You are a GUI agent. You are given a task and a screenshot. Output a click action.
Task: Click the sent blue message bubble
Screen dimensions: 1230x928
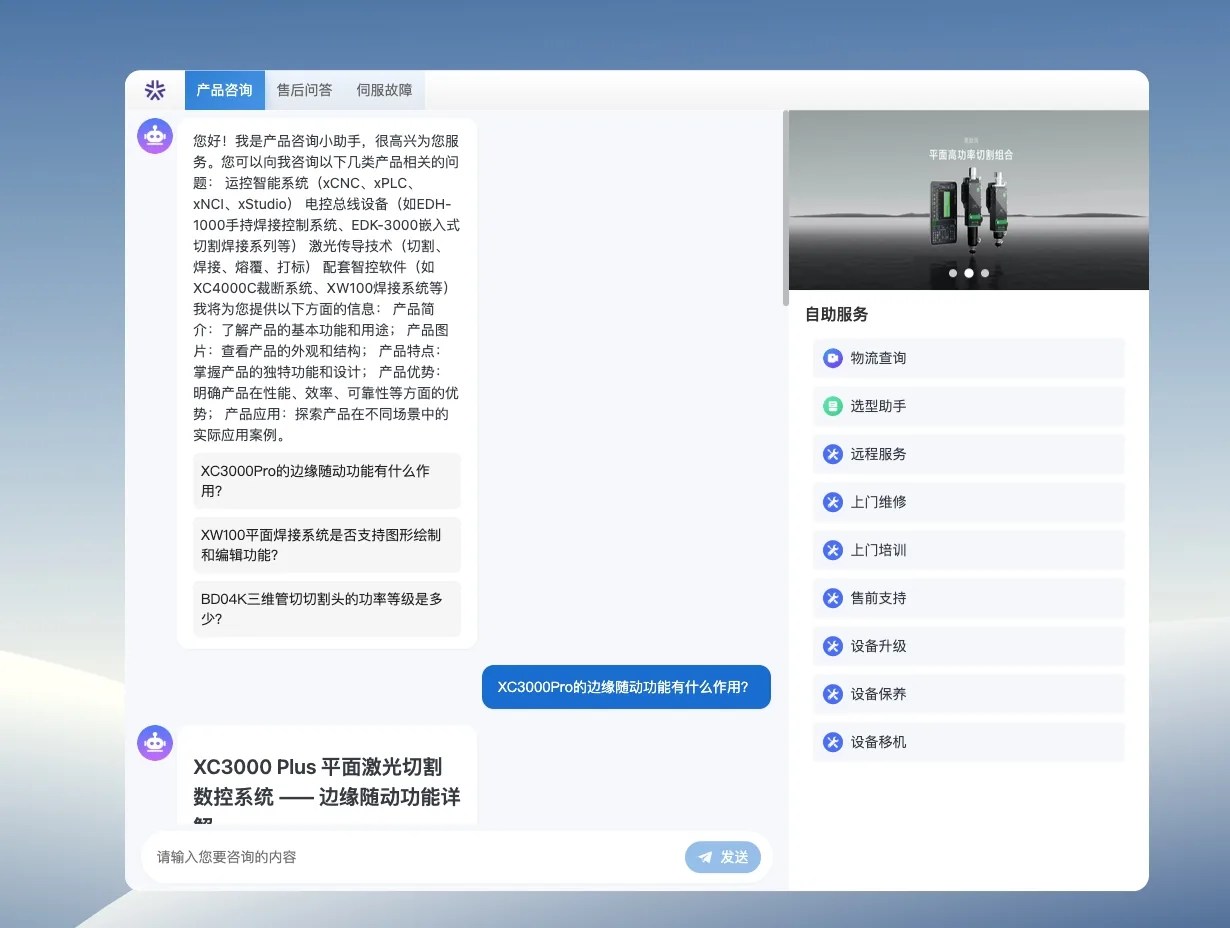[626, 687]
